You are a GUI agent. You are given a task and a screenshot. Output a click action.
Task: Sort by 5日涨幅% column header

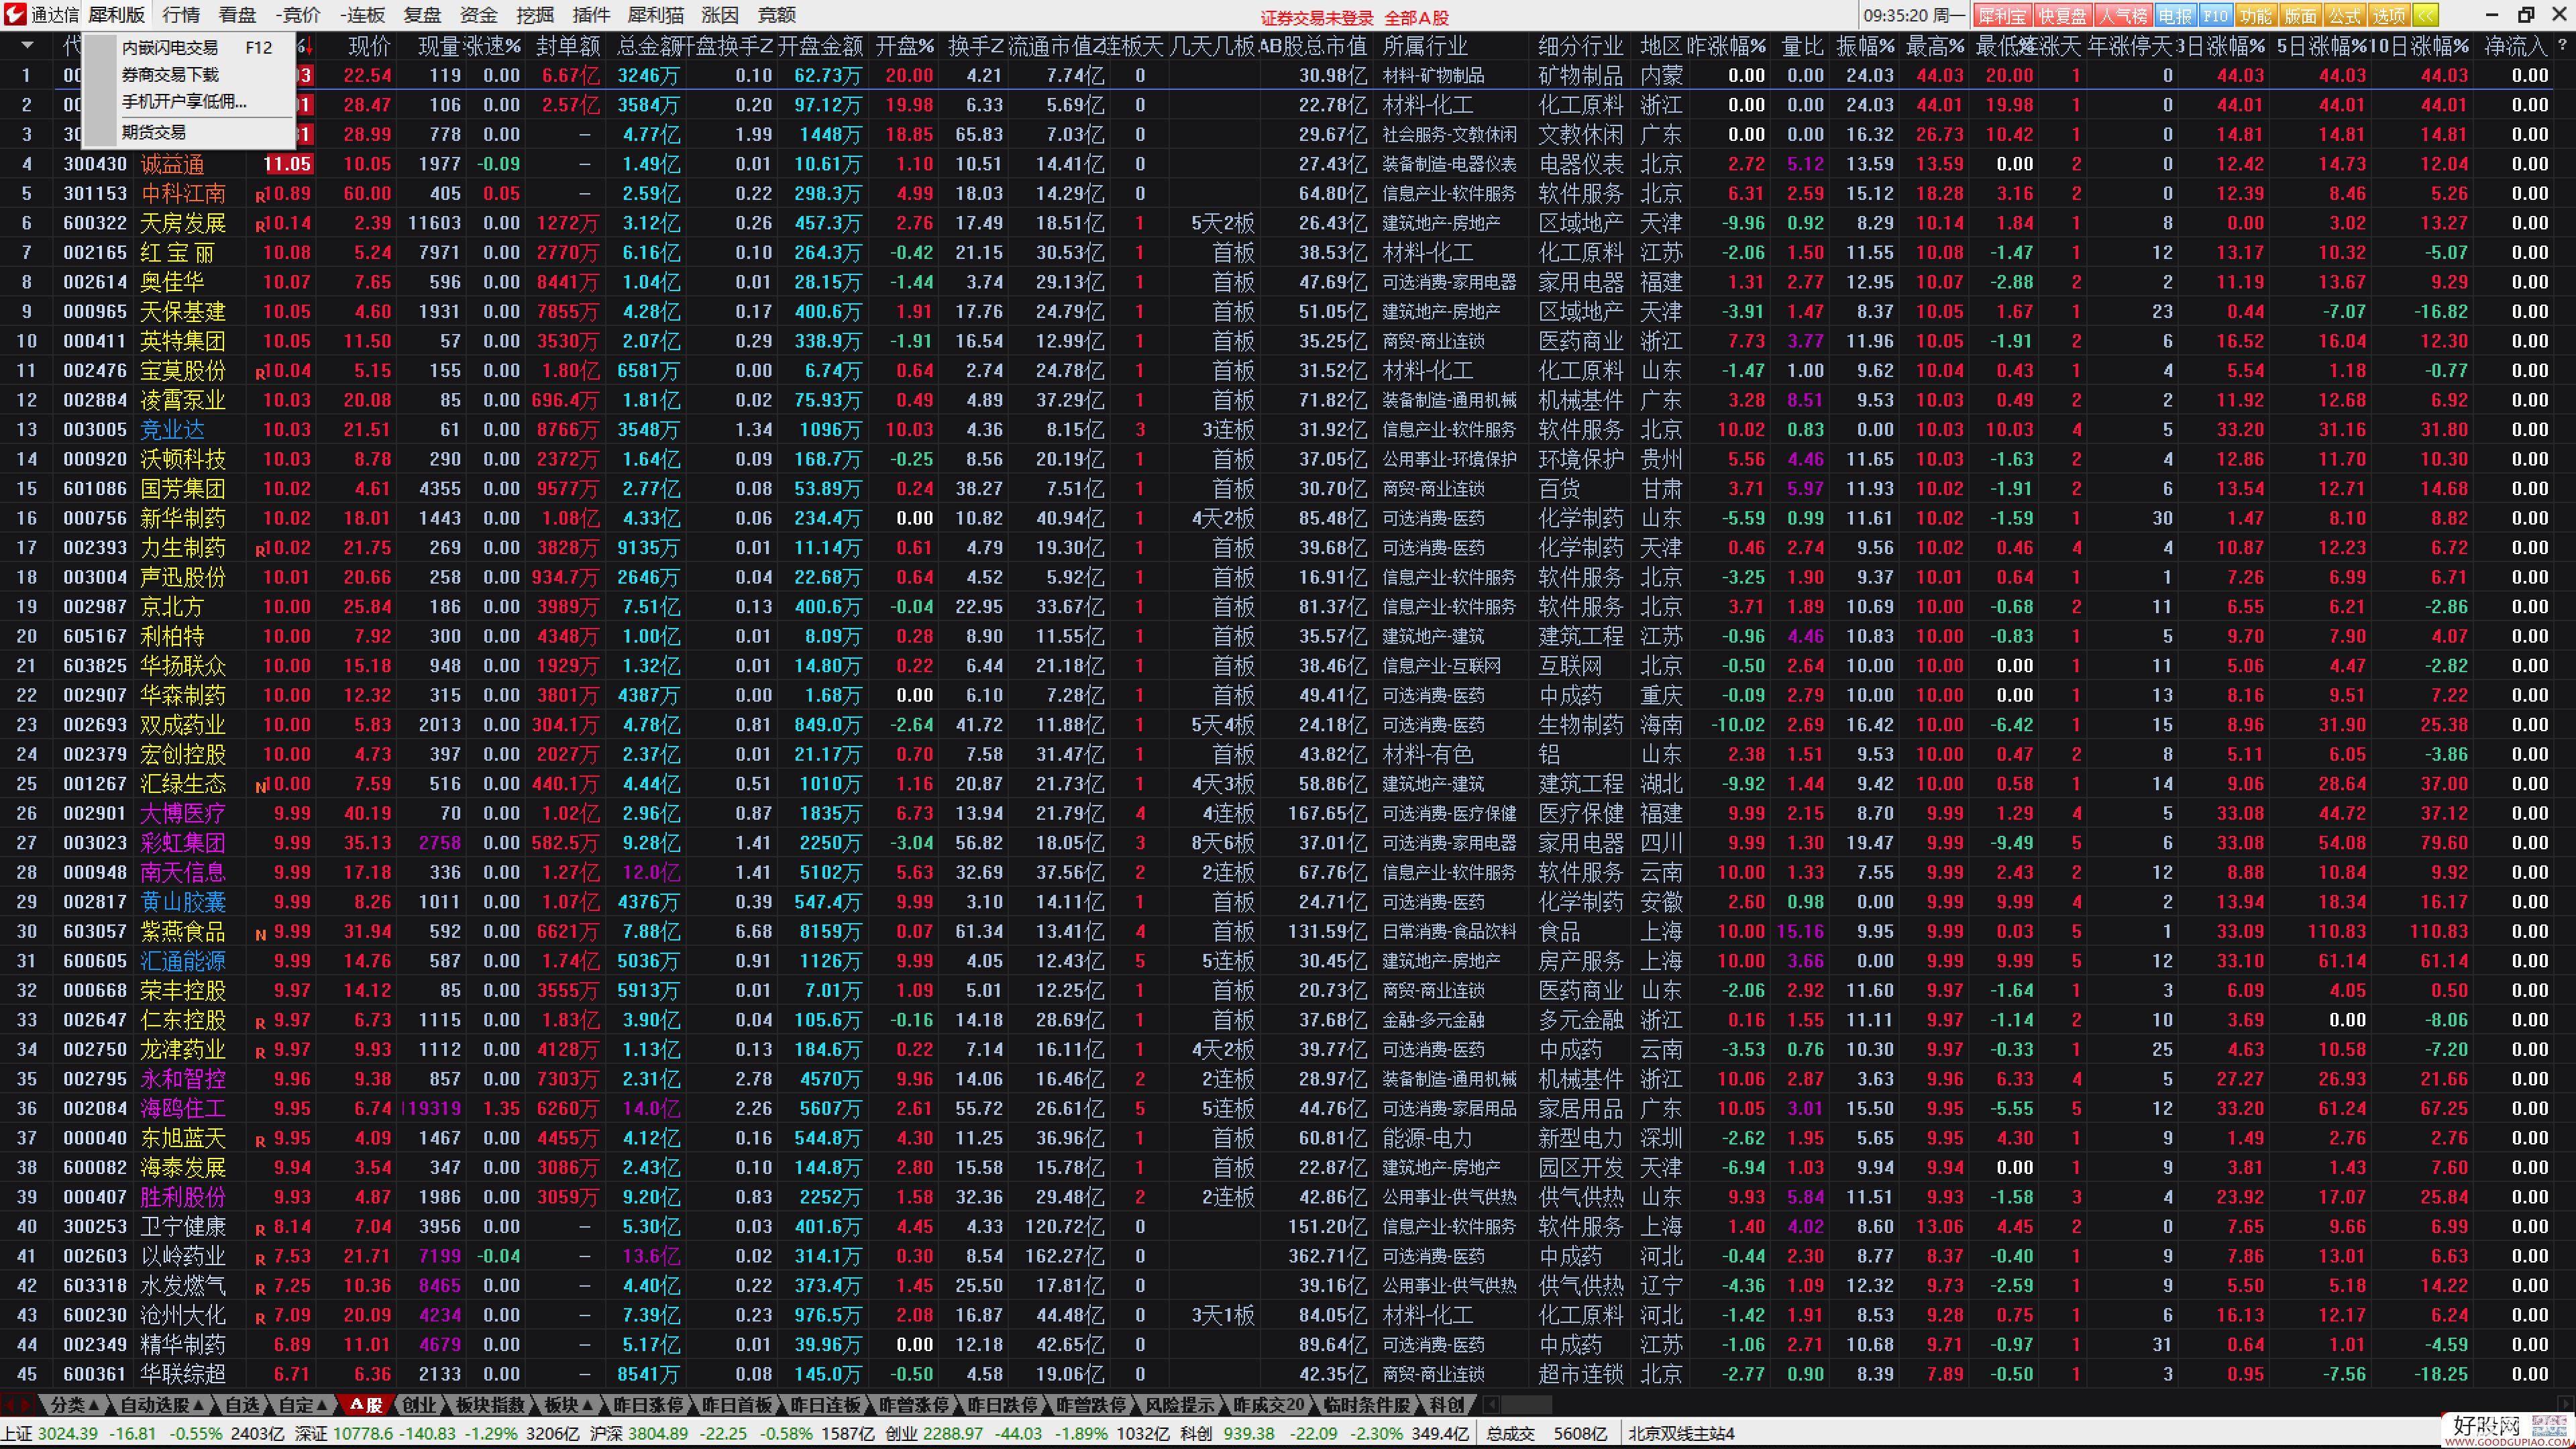click(x=2321, y=45)
